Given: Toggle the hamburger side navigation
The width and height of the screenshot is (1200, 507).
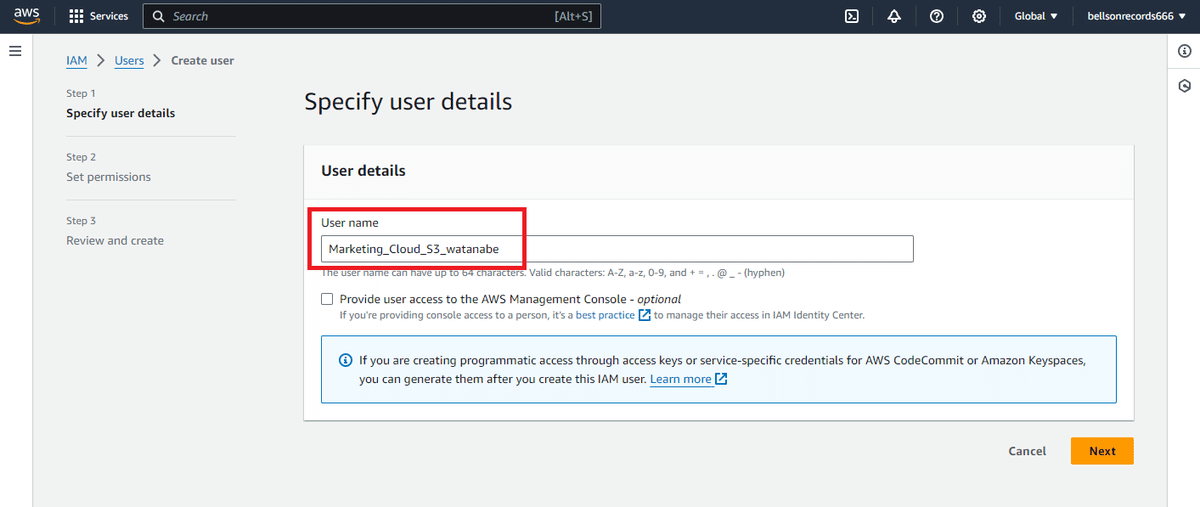Looking at the screenshot, I should 15,50.
